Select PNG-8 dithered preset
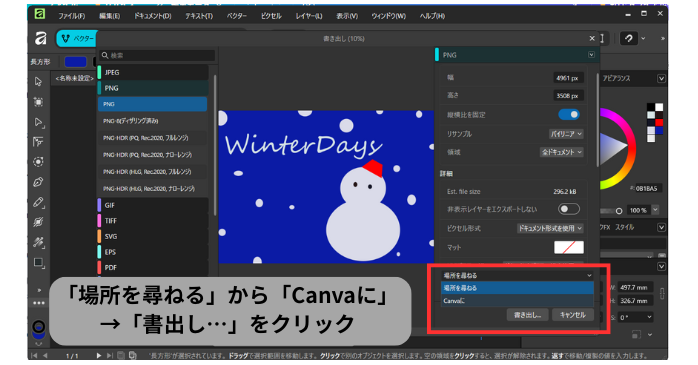This screenshot has width=698, height=365. click(153, 121)
